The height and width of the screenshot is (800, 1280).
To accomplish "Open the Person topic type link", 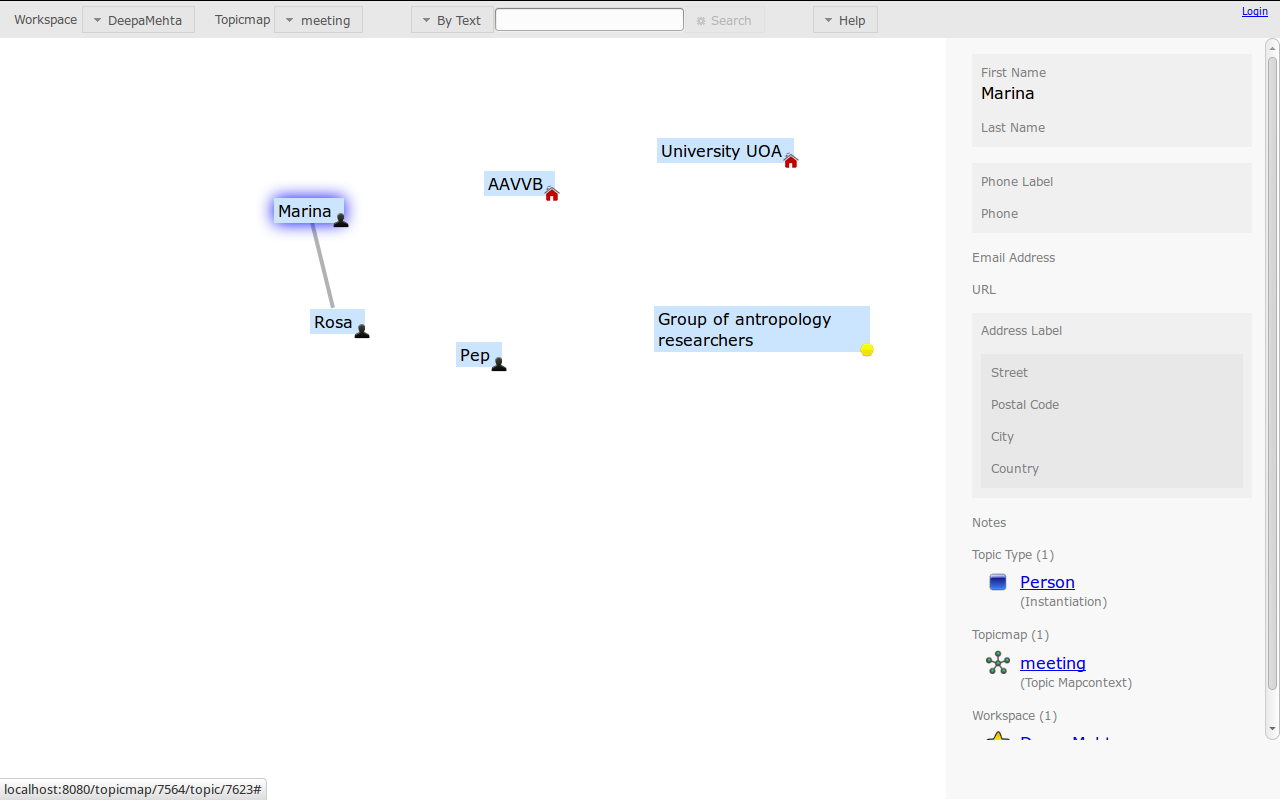I will [x=1047, y=582].
